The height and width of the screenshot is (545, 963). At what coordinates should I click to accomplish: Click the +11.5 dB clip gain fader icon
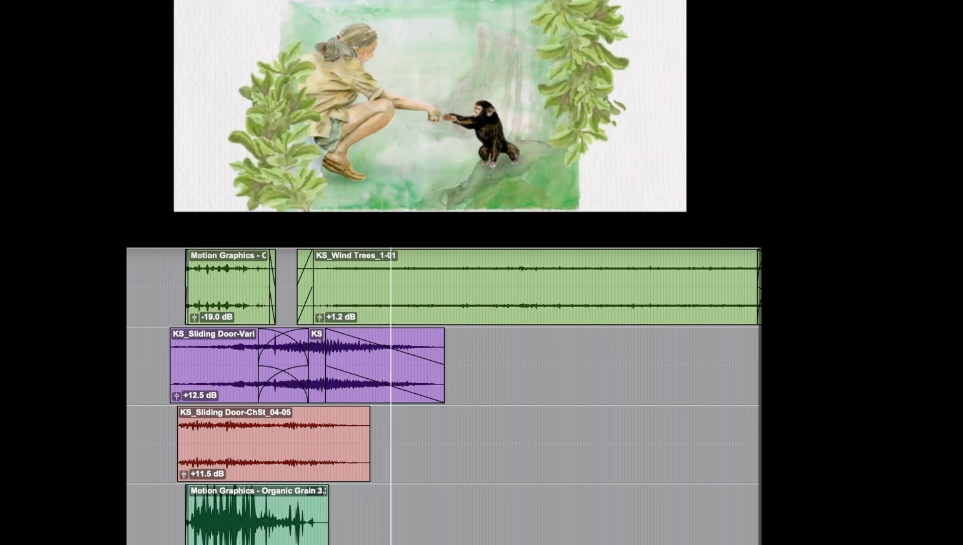pos(184,474)
